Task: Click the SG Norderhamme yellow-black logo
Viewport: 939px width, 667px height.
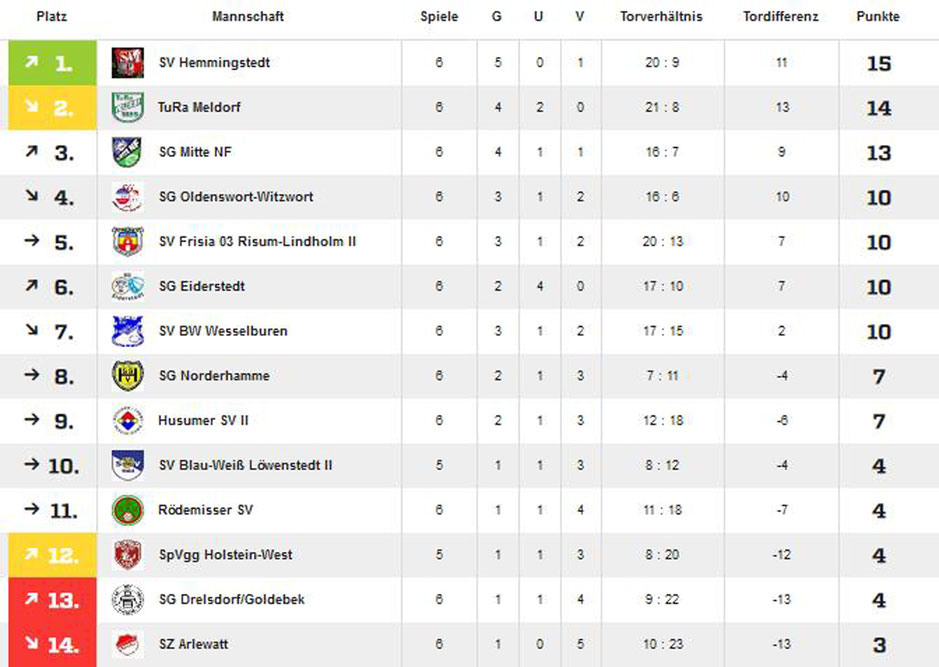Action: tap(128, 376)
